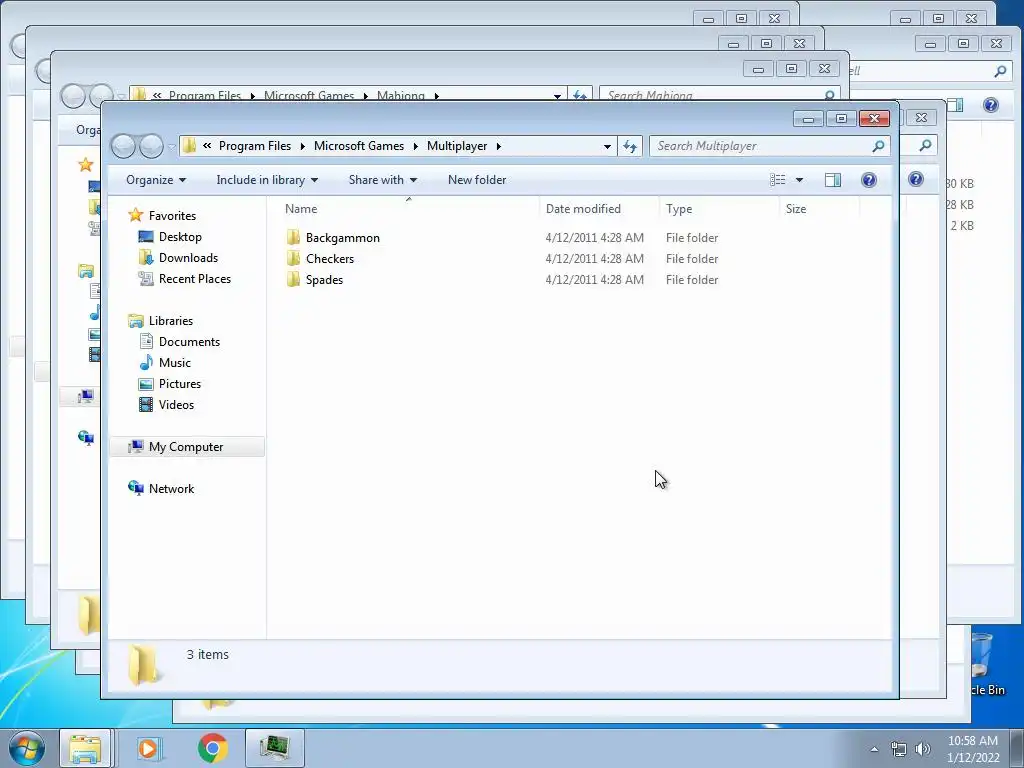Expand the views options arrow

pyautogui.click(x=799, y=180)
